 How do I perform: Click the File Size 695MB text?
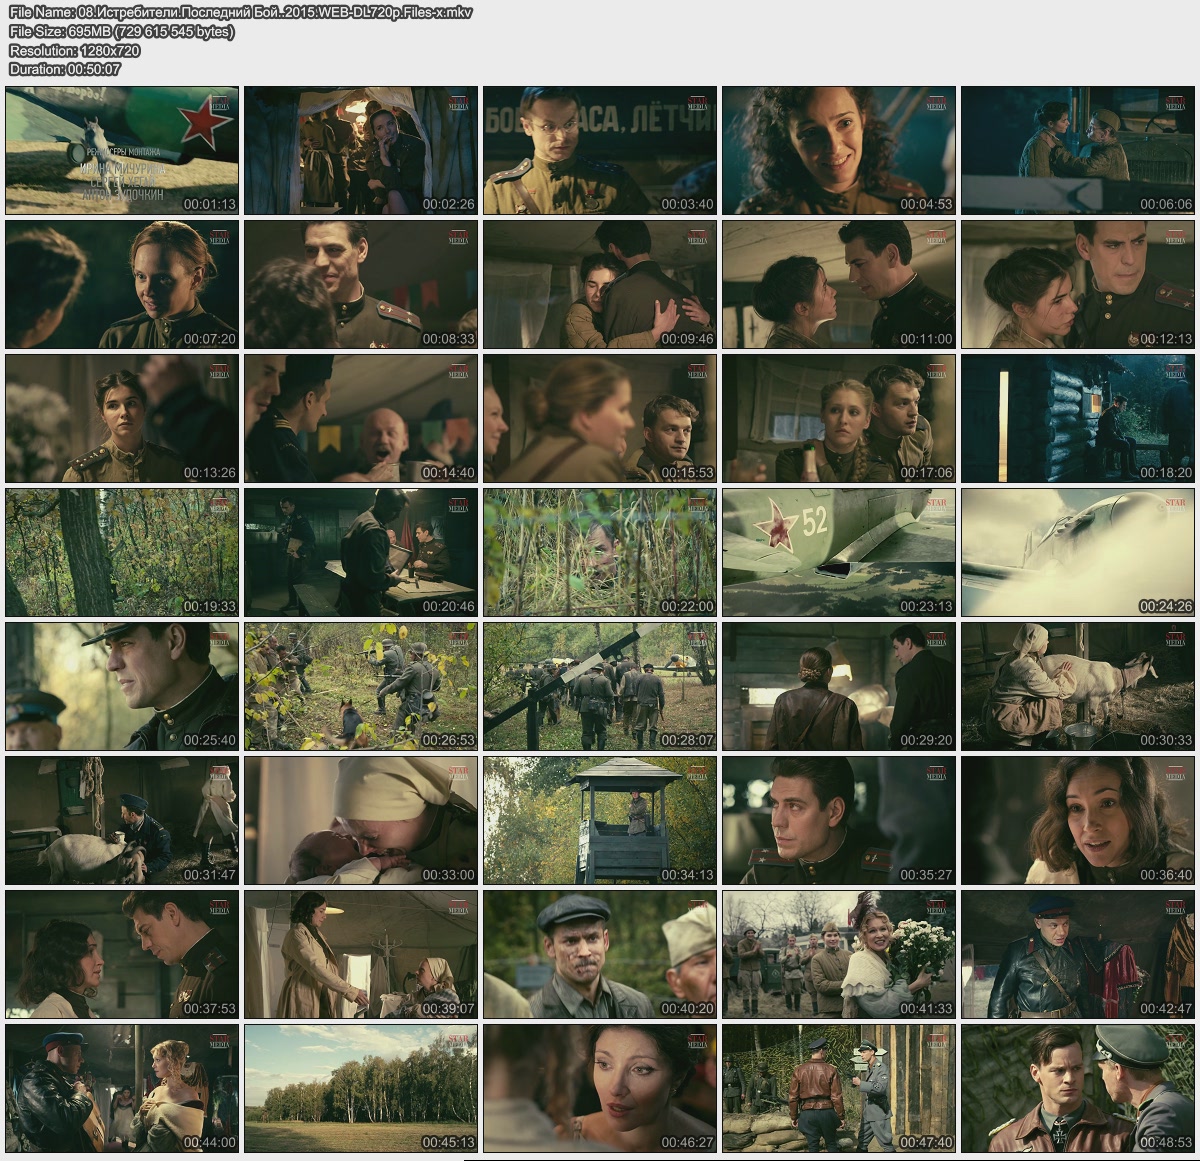[x=121, y=31]
